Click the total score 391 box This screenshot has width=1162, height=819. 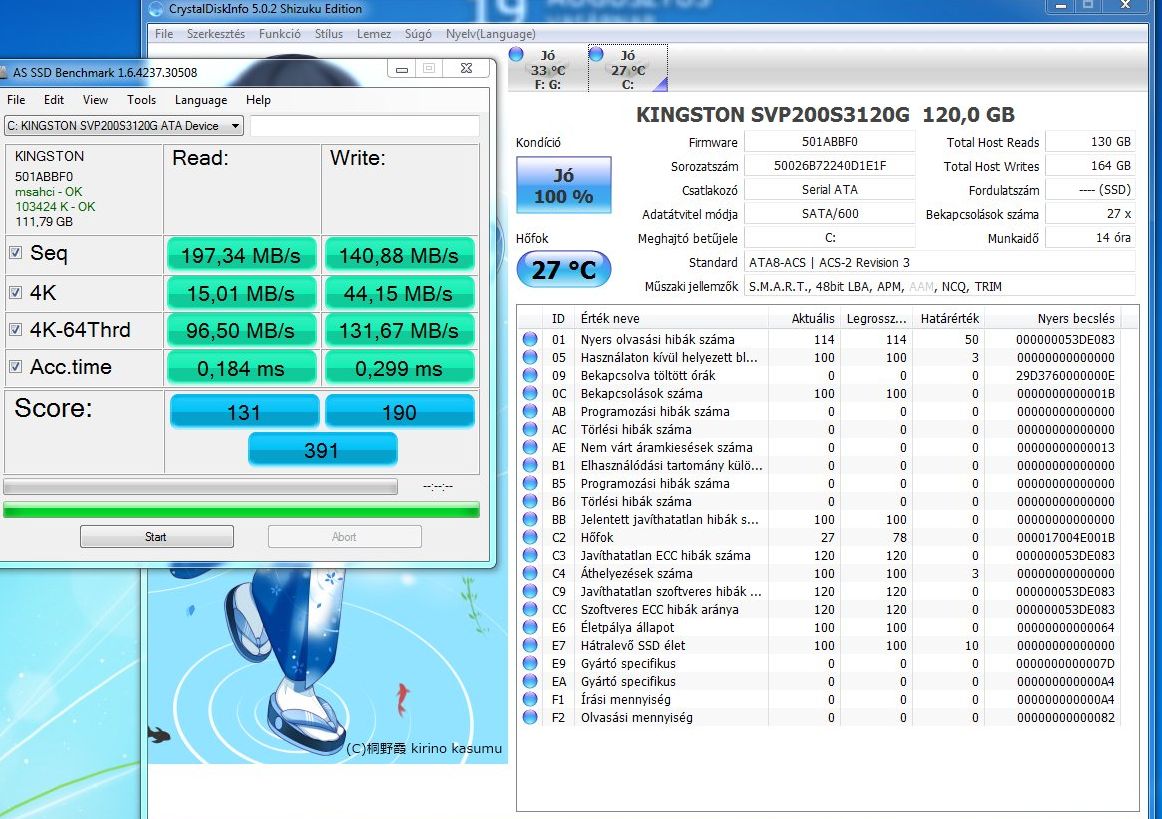pyautogui.click(x=322, y=450)
